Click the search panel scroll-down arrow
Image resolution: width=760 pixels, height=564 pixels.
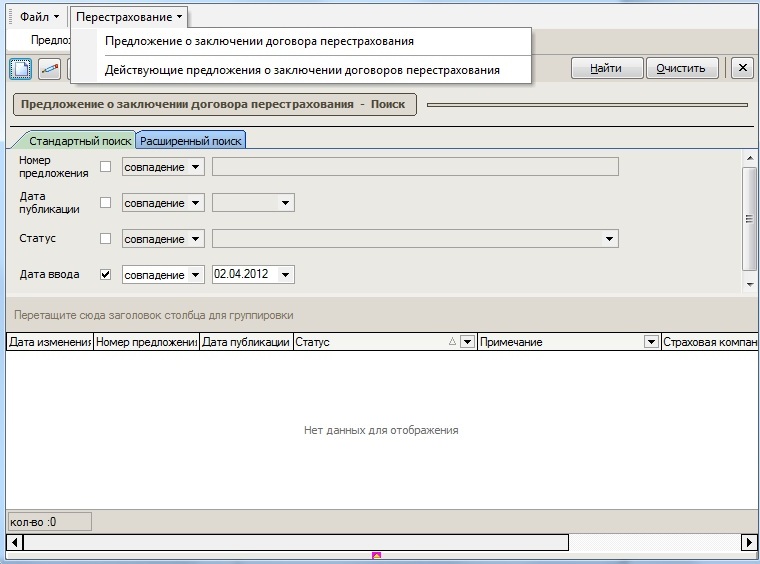pos(750,284)
